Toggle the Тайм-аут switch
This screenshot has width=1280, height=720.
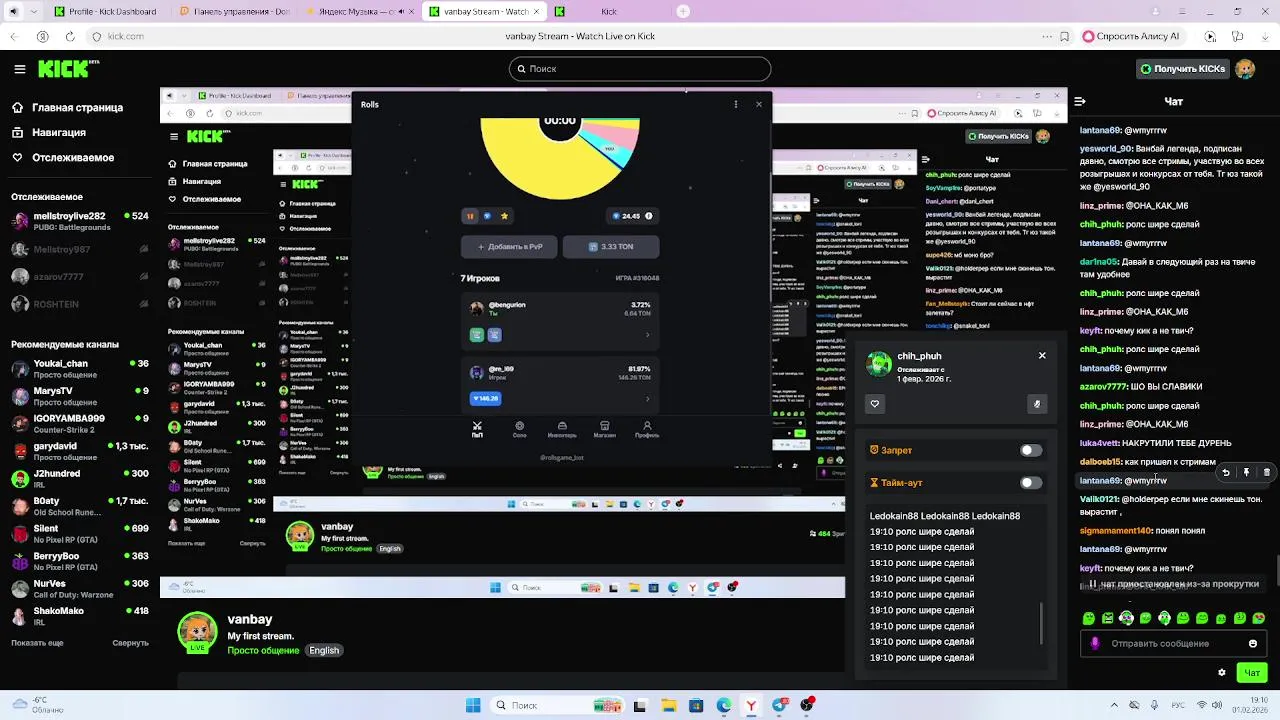pyautogui.click(x=1031, y=482)
